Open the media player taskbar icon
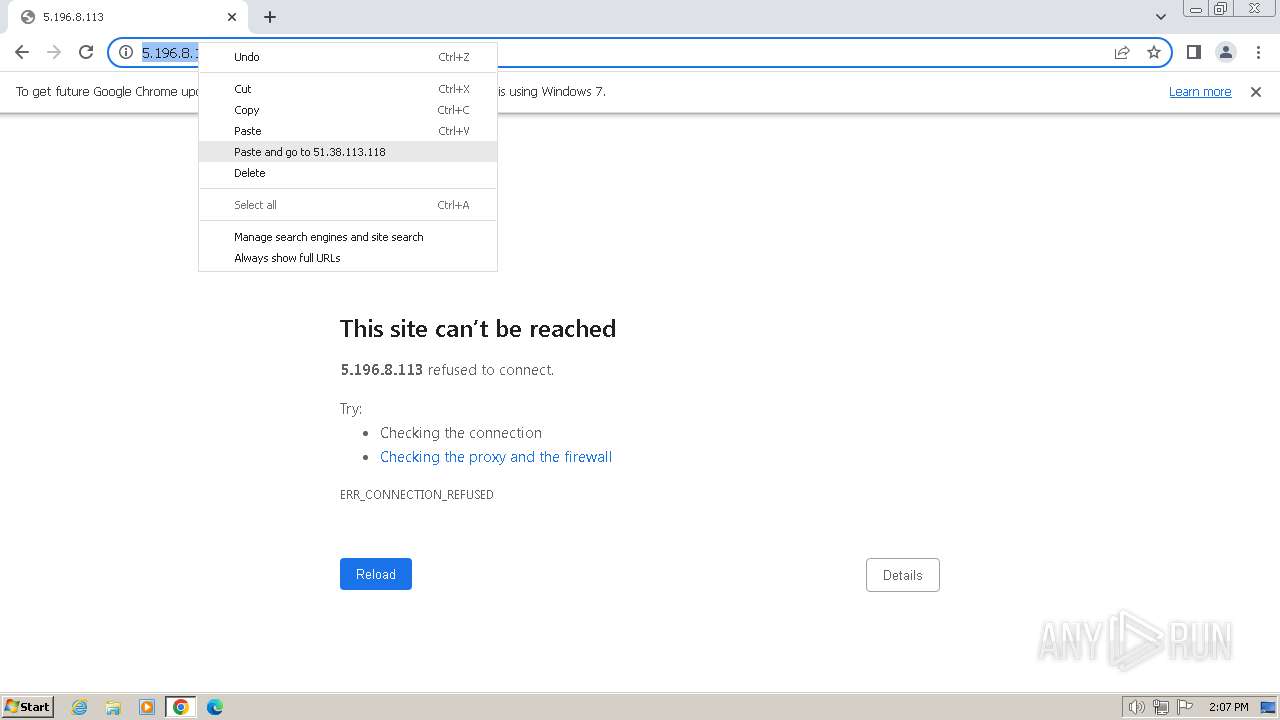Viewport: 1280px width, 720px height. [147, 707]
